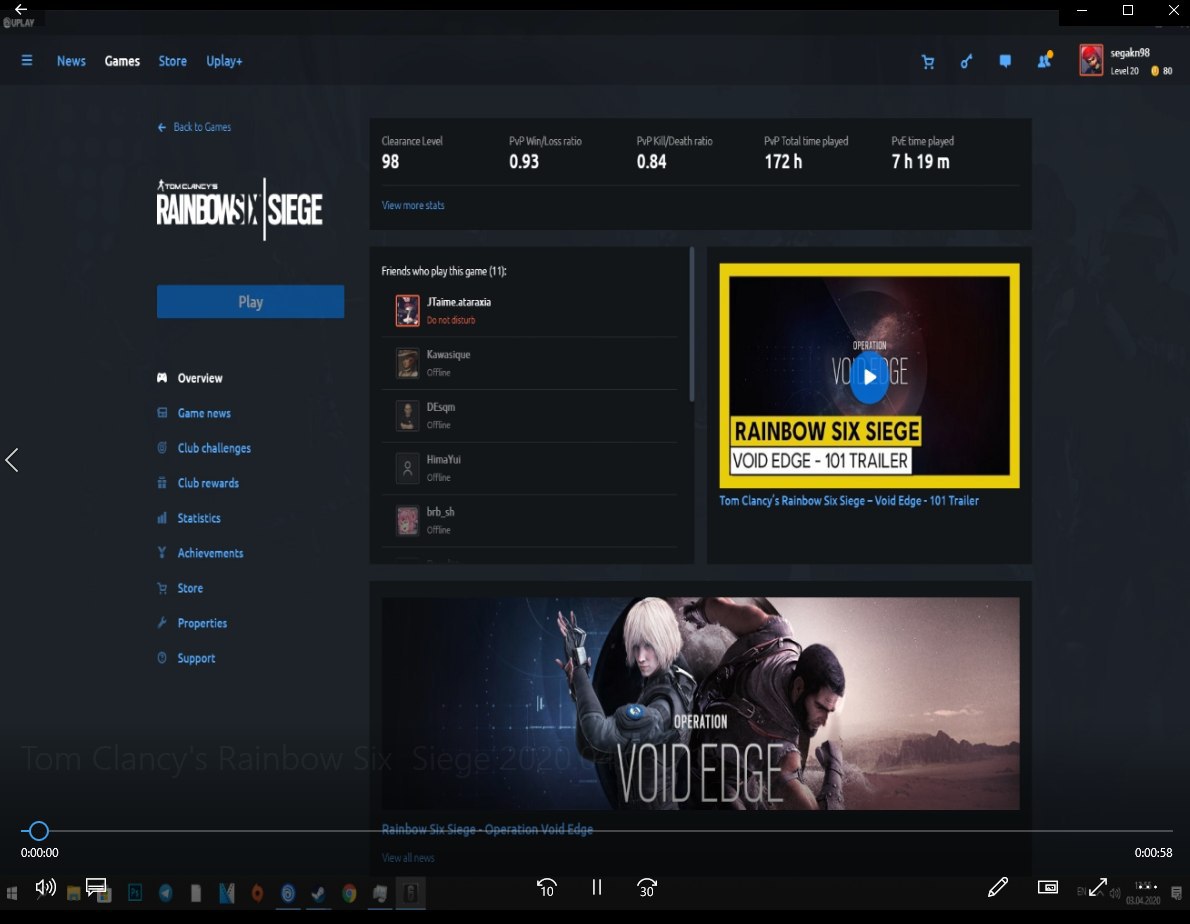Viewport: 1190px width, 924px height.
Task: Open the Store tab in top navigation
Action: 172,61
